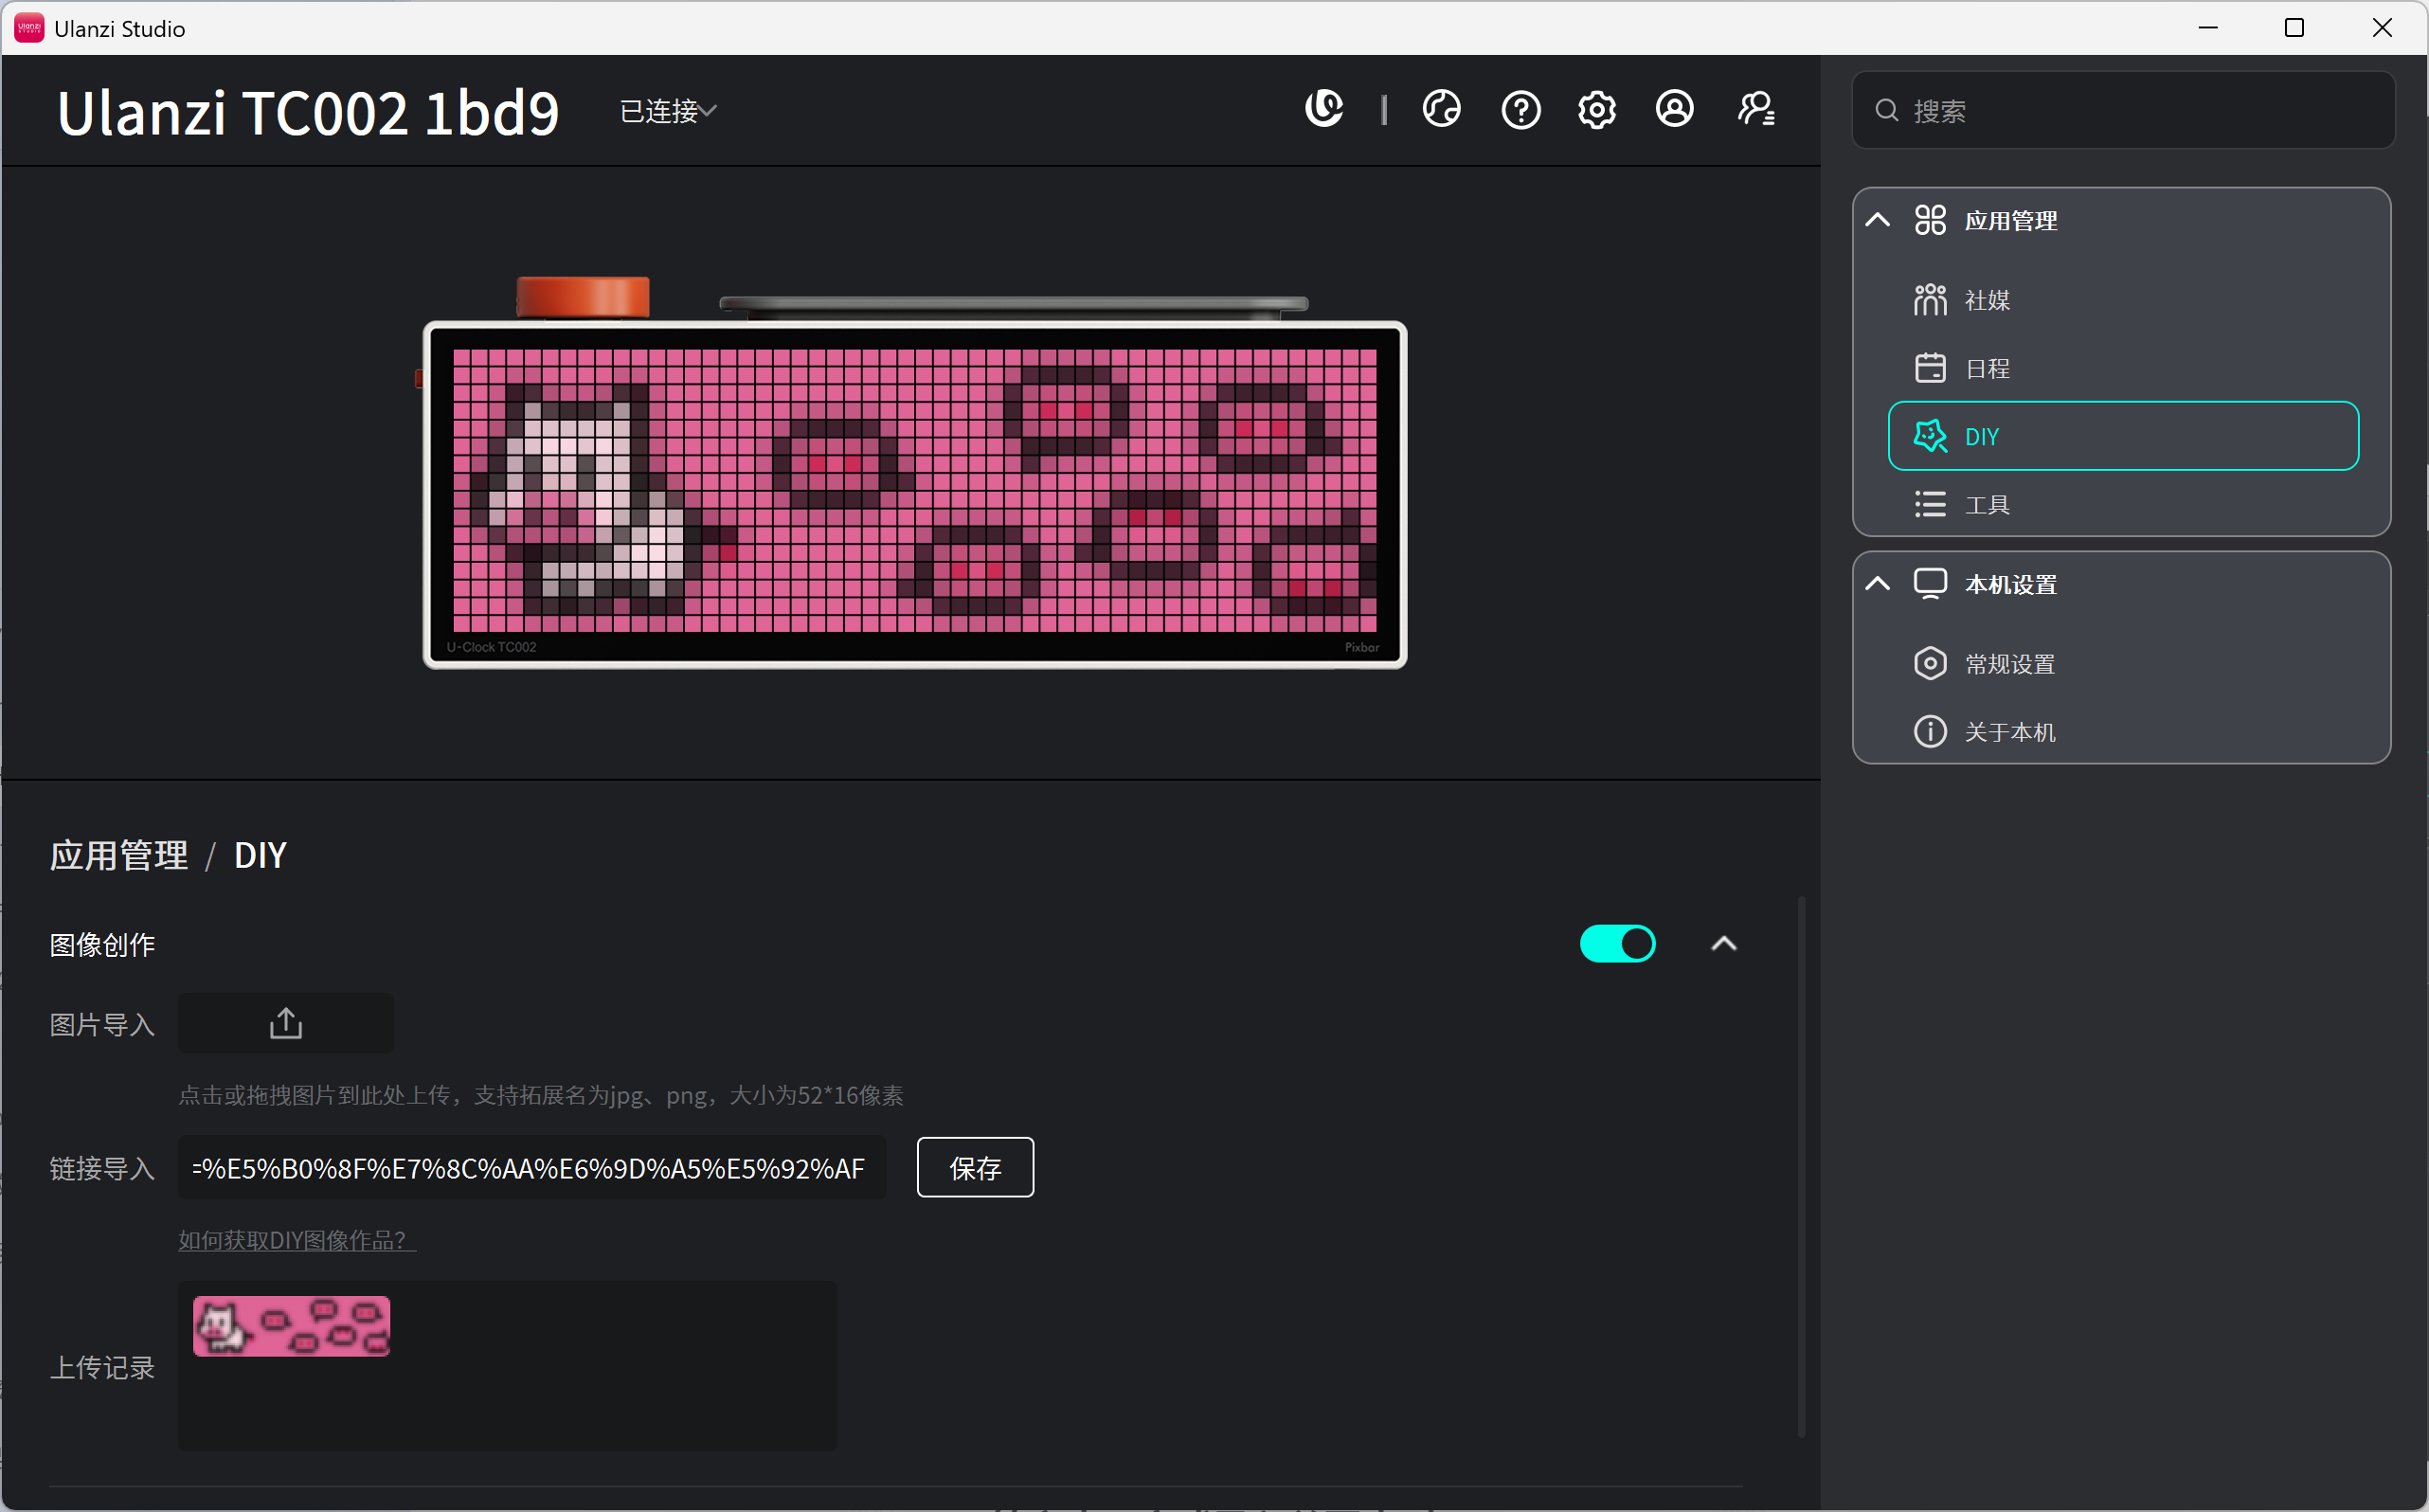Open 关于本机 in the sidebar
This screenshot has height=1512, width=2429.
tap(2123, 732)
